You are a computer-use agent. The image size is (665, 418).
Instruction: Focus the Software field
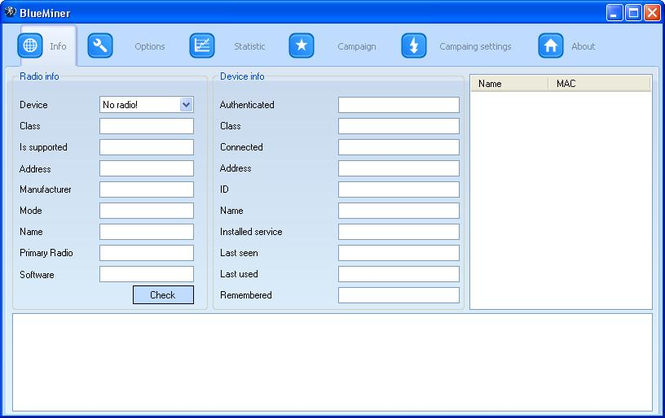(x=146, y=274)
